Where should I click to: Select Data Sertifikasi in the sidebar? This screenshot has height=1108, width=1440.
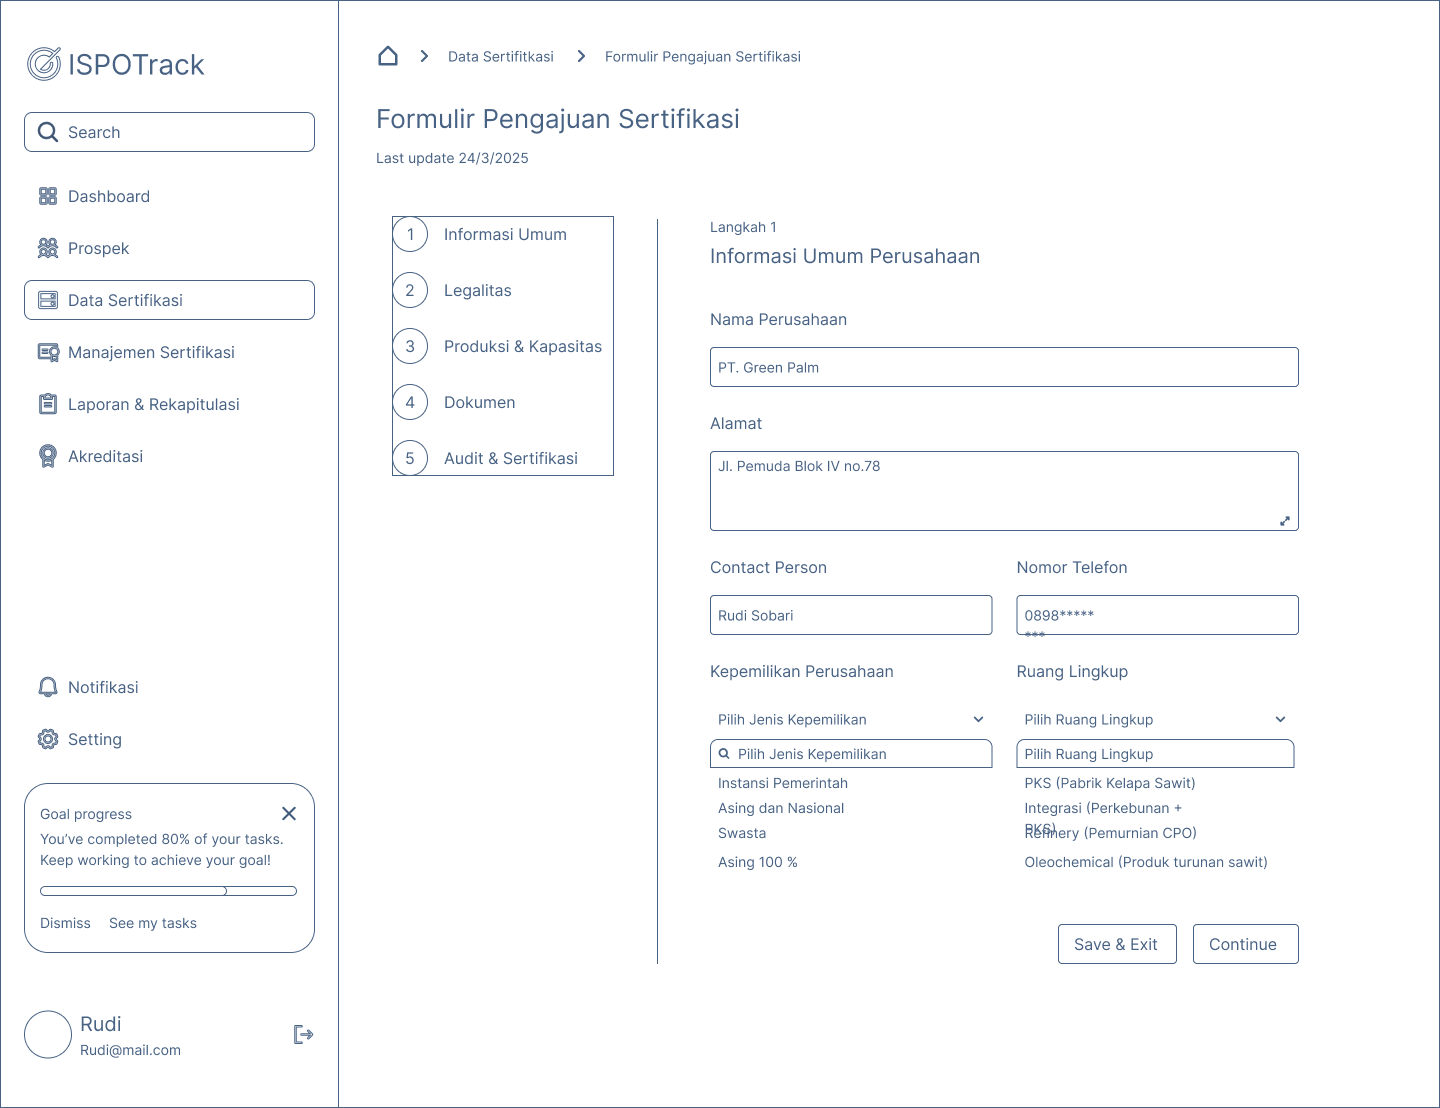tap(169, 300)
